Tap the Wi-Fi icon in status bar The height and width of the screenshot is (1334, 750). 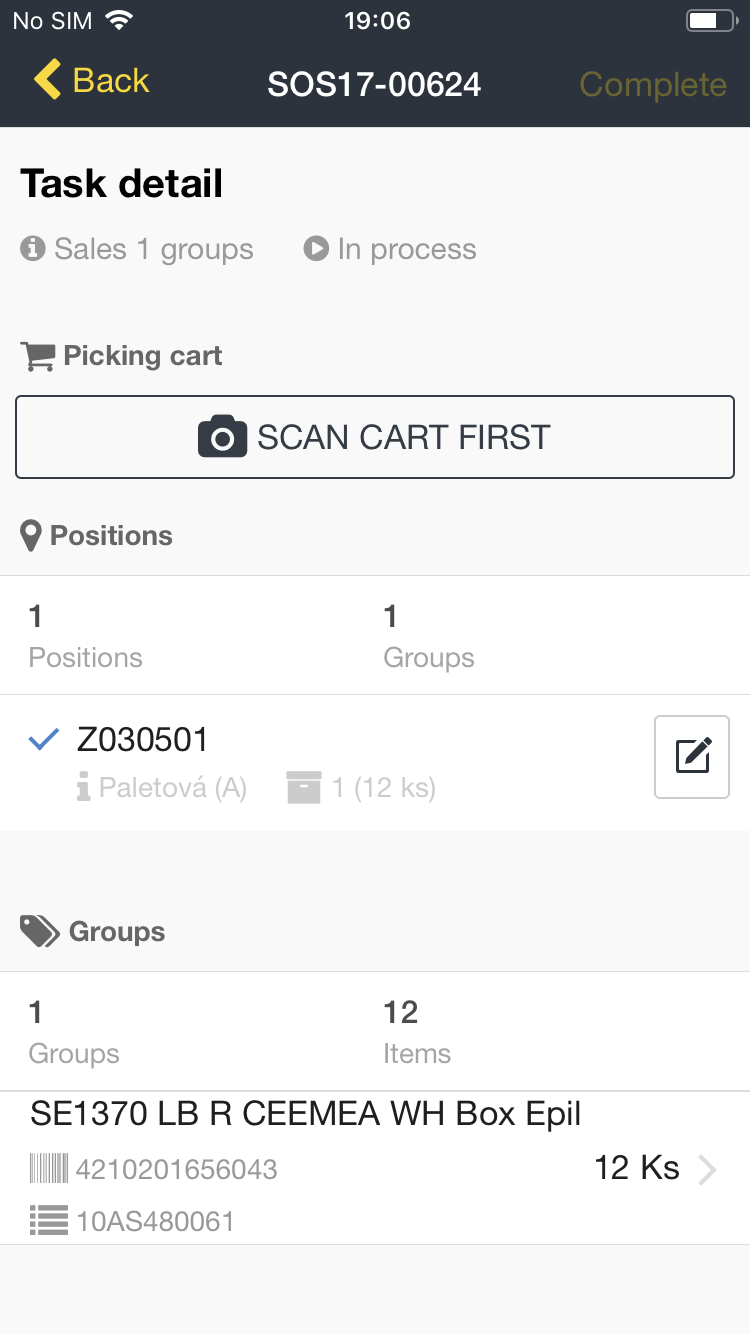[119, 21]
